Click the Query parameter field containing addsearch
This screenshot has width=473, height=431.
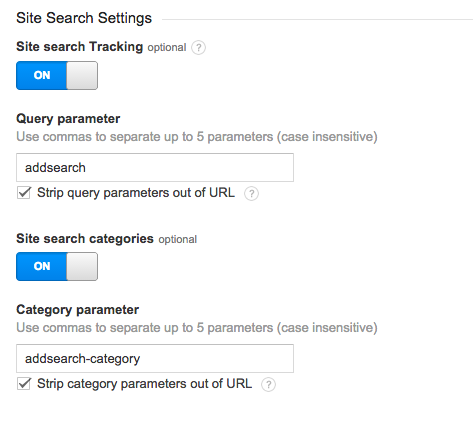[x=155, y=167]
